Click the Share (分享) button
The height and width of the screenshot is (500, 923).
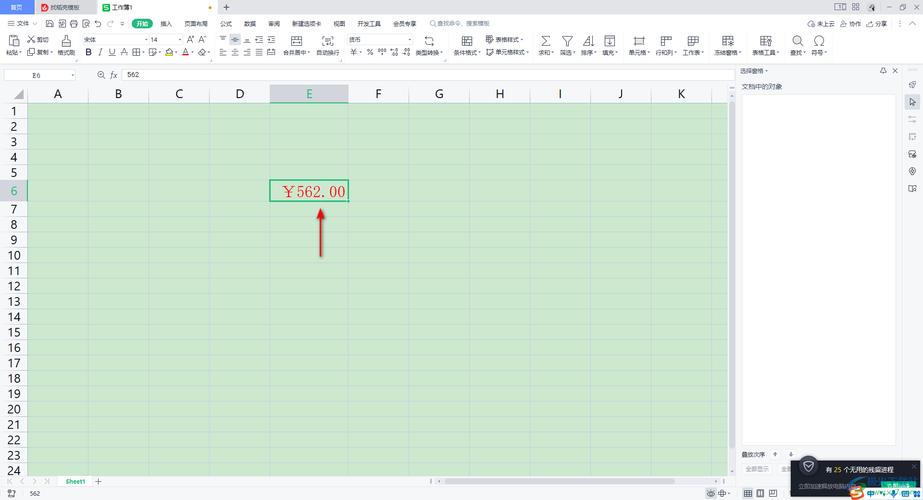[877, 24]
